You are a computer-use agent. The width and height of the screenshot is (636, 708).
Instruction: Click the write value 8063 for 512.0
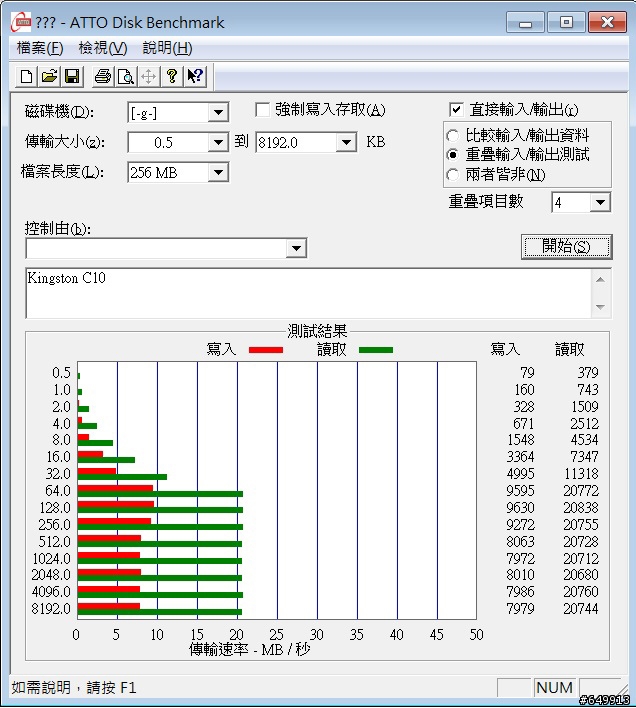(520, 541)
